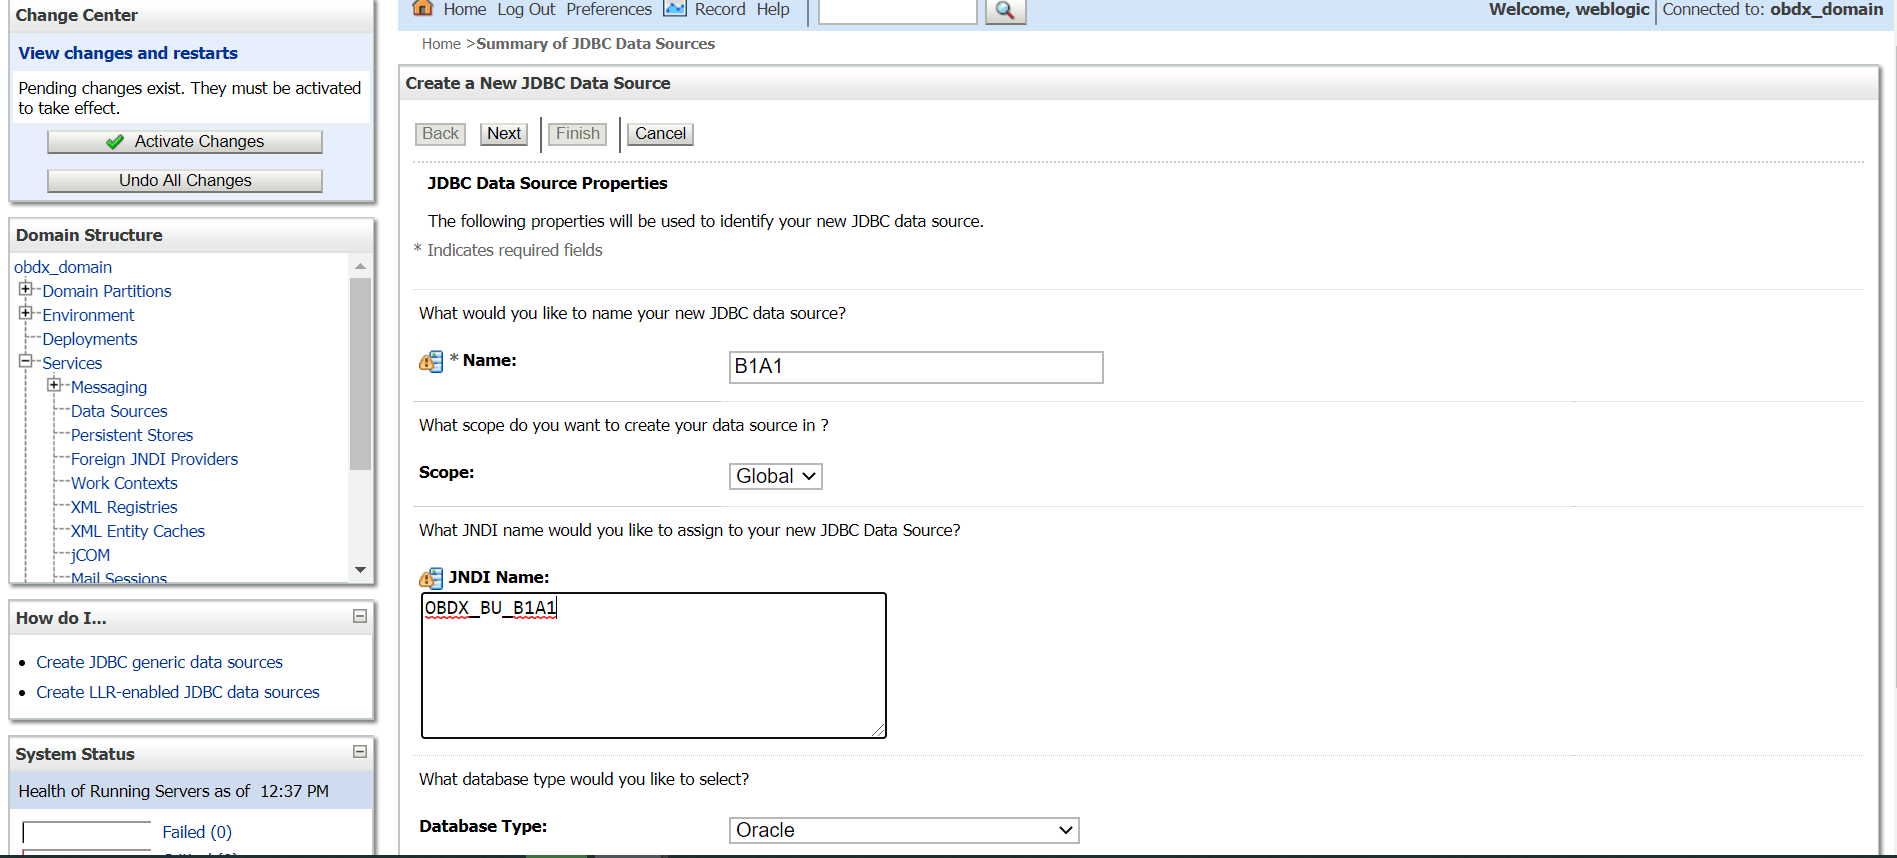
Task: Open Persistent Stores in the tree
Action: click(132, 435)
